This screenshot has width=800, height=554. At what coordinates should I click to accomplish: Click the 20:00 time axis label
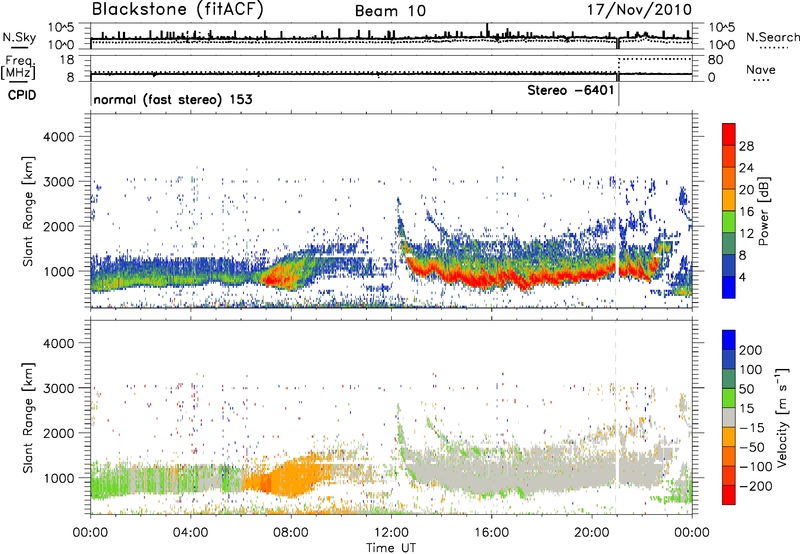591,533
